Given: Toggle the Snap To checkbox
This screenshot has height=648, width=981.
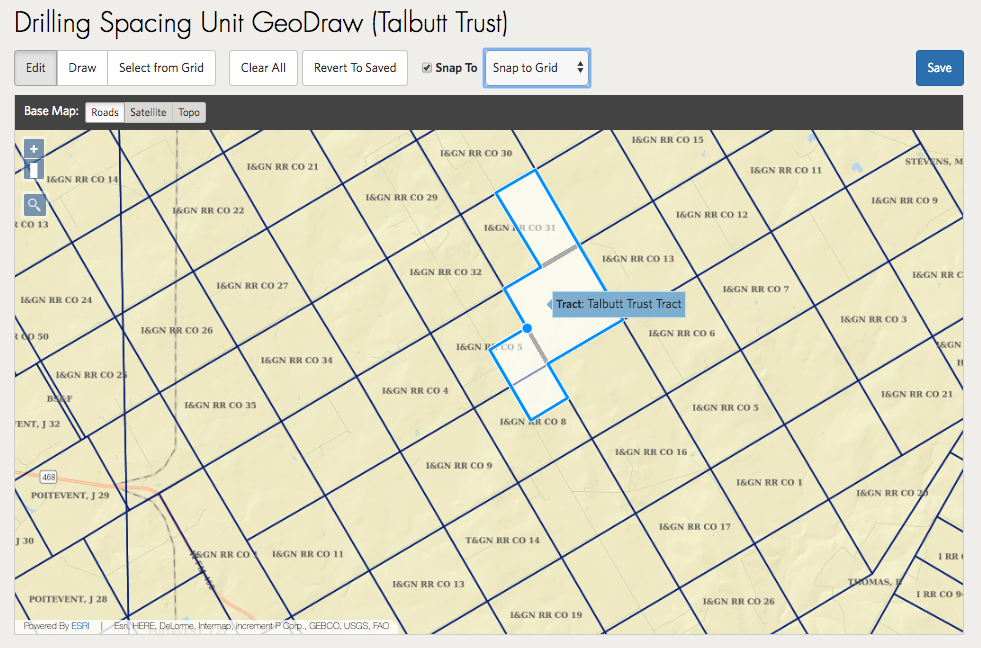Looking at the screenshot, I should (x=427, y=68).
